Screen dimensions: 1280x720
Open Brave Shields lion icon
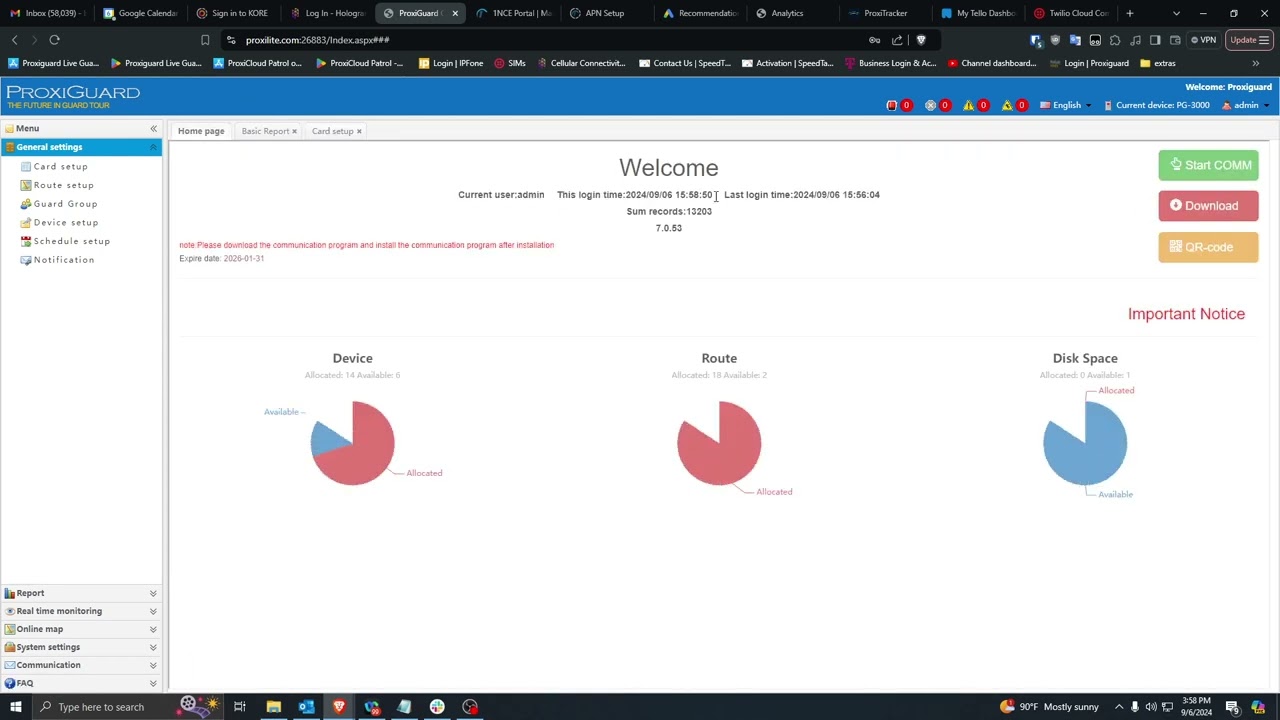pyautogui.click(x=921, y=40)
